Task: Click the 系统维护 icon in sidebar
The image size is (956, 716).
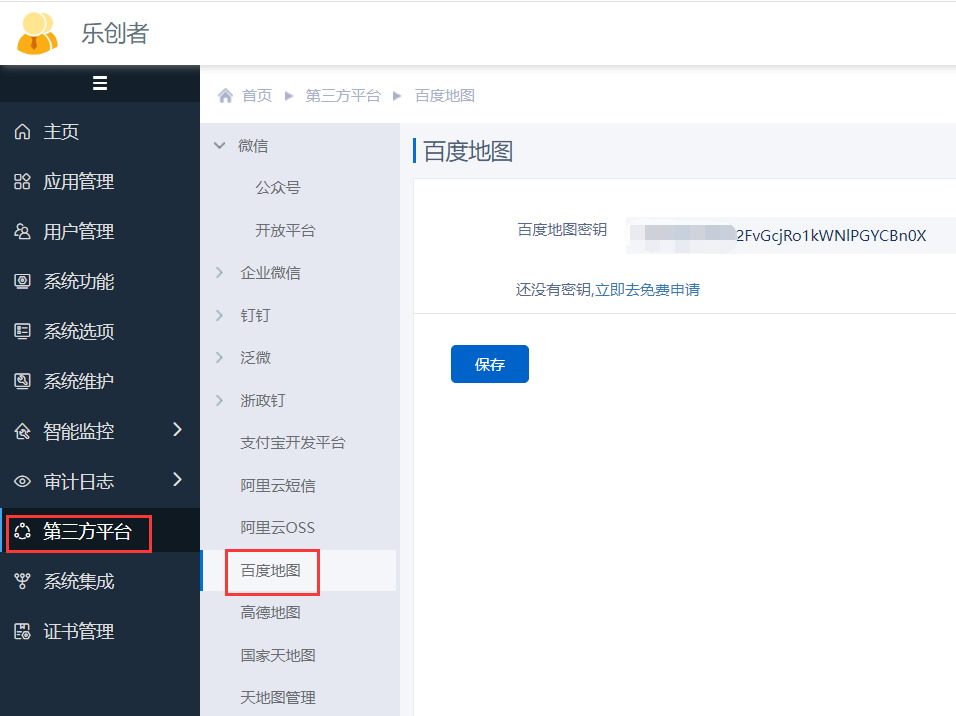Action: (22, 382)
